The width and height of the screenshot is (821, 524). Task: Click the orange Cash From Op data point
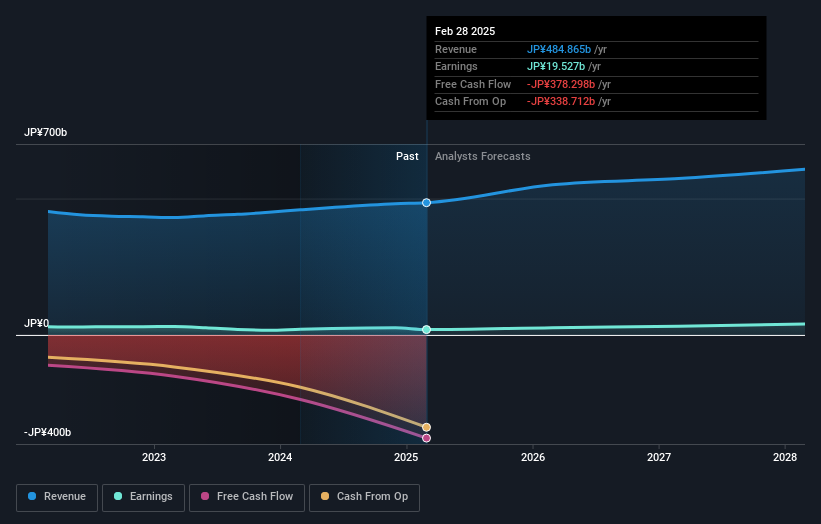pyautogui.click(x=426, y=427)
